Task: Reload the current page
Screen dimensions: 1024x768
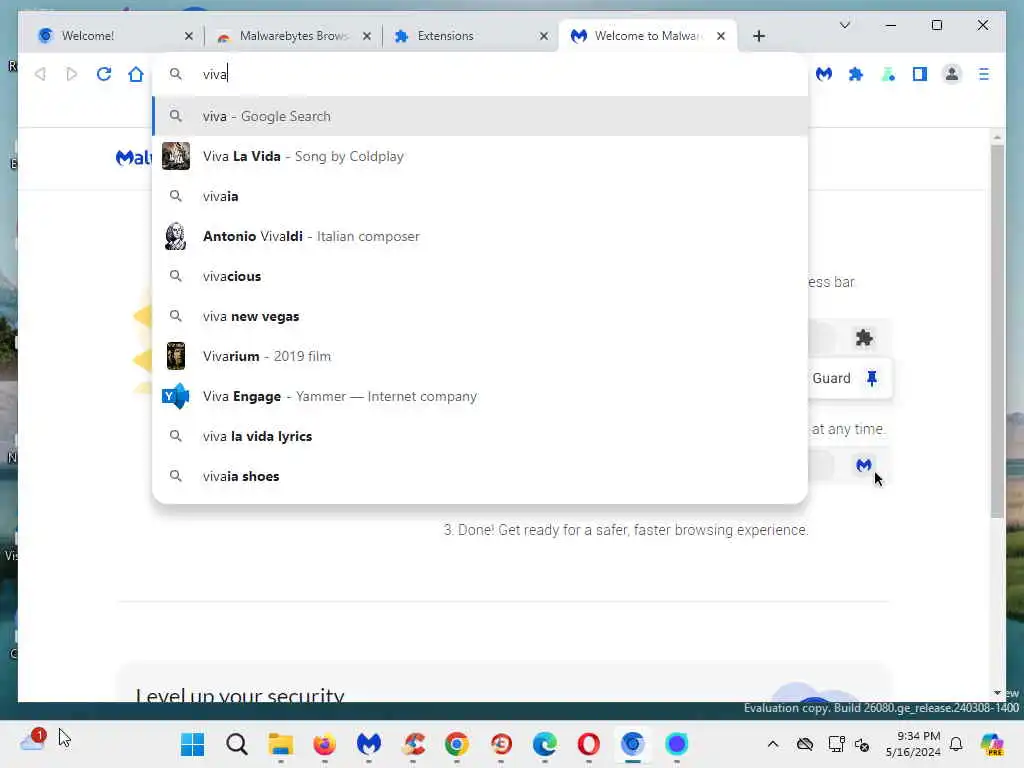Action: click(x=104, y=74)
